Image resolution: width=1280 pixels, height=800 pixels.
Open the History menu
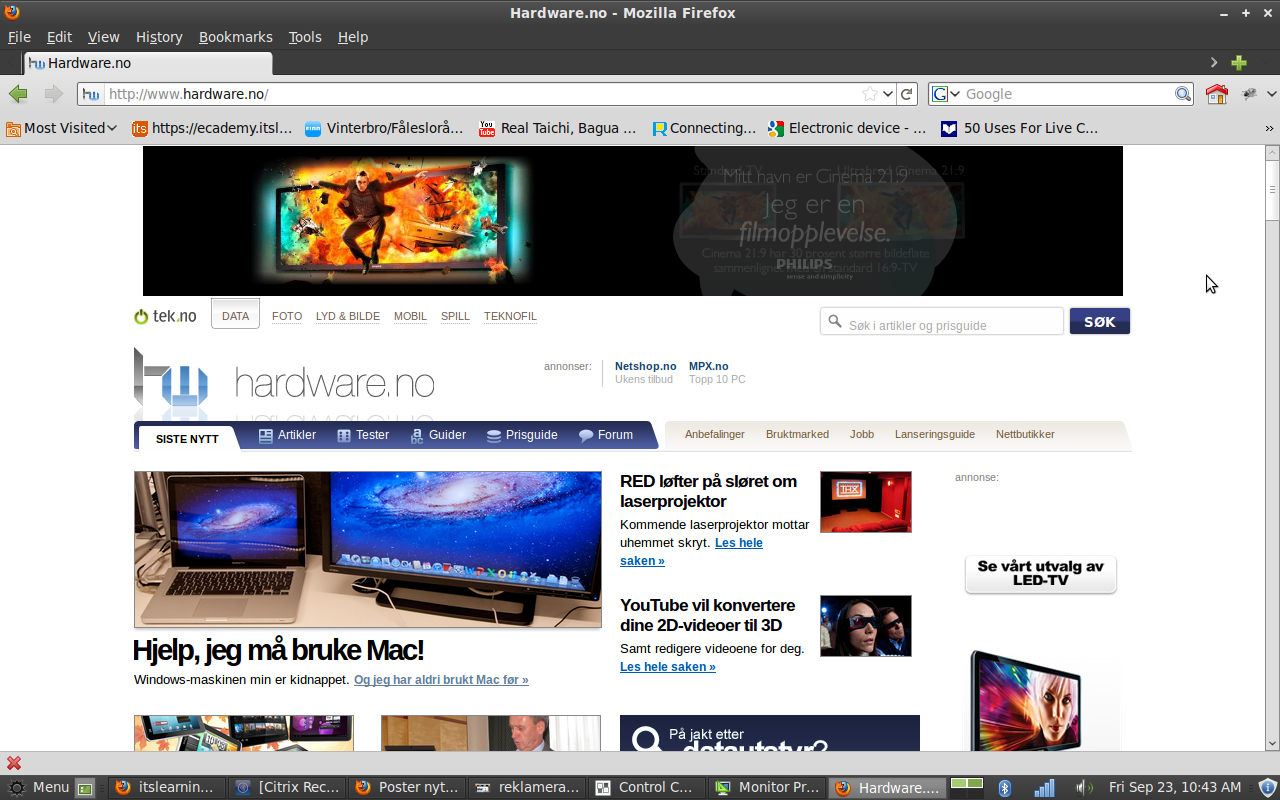tap(159, 37)
